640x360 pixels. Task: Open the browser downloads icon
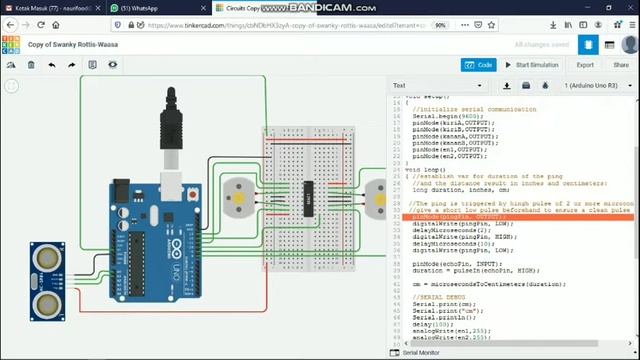[x=553, y=25]
